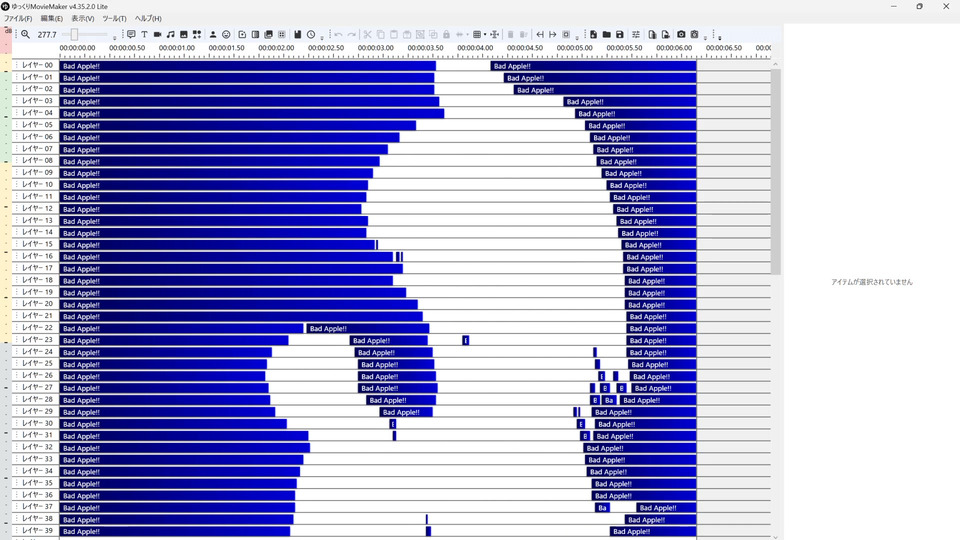Create a new project file icon
960x540 pixels.
(593, 34)
